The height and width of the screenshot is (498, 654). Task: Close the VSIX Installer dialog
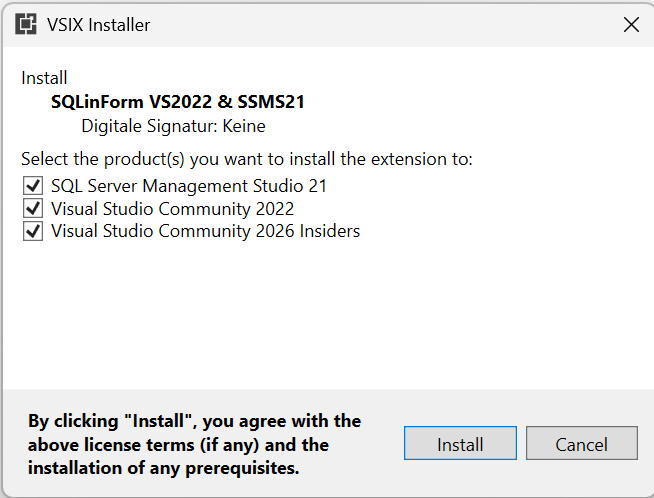click(x=631, y=25)
